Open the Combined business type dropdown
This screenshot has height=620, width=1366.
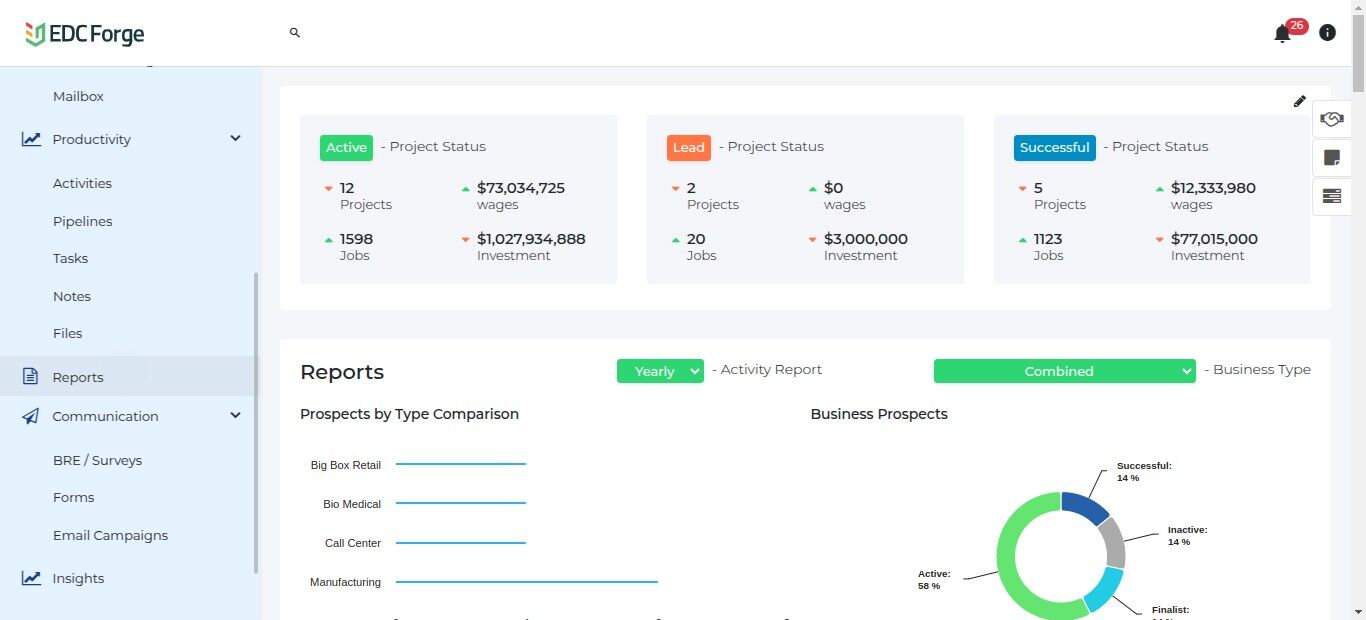[x=1064, y=371]
